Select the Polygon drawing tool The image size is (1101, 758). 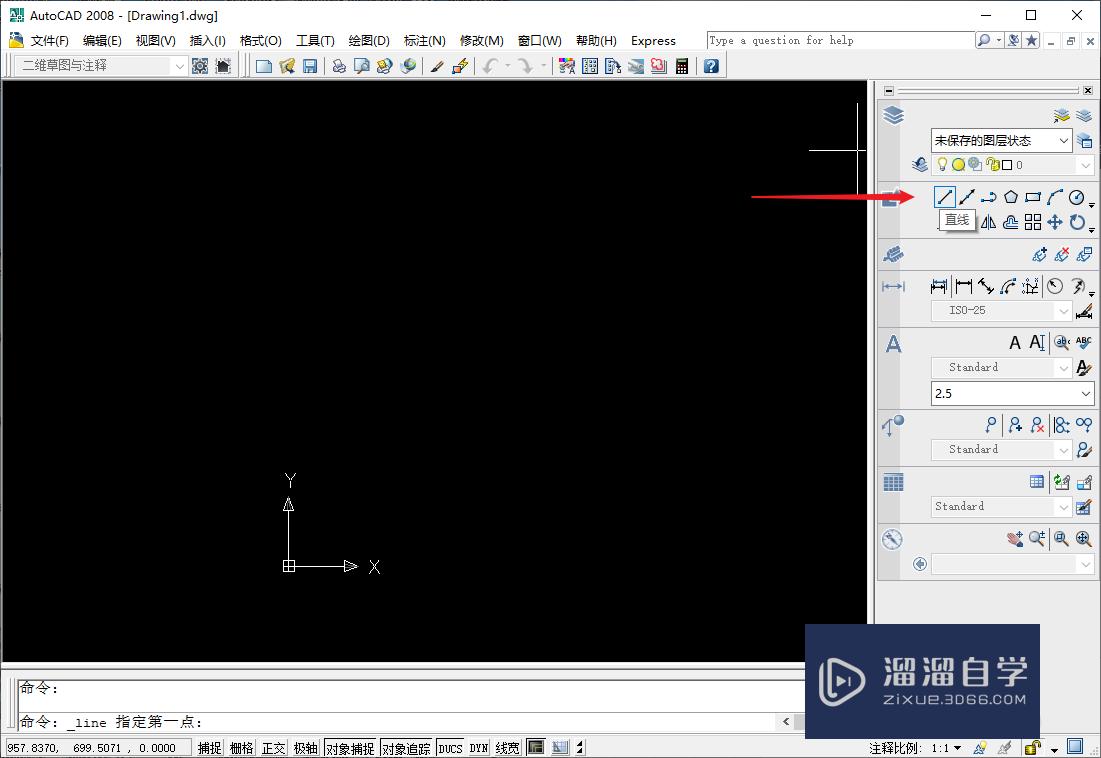click(1011, 197)
